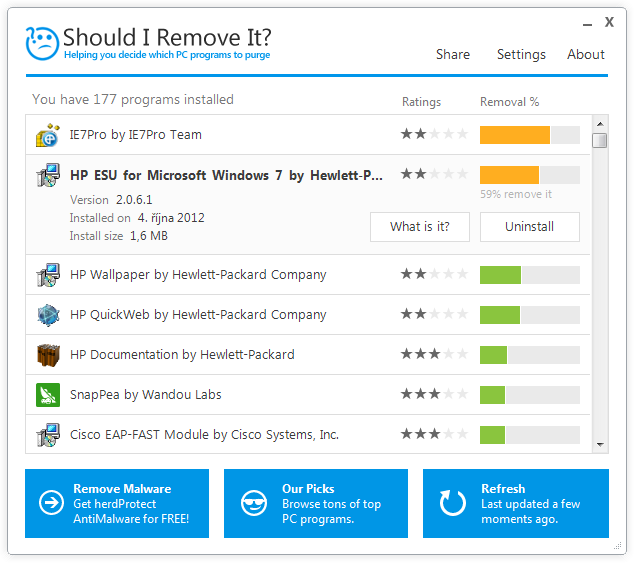
Task: Select Cisco EAP-FAST Module by Cisco Systems
Action: 308,434
